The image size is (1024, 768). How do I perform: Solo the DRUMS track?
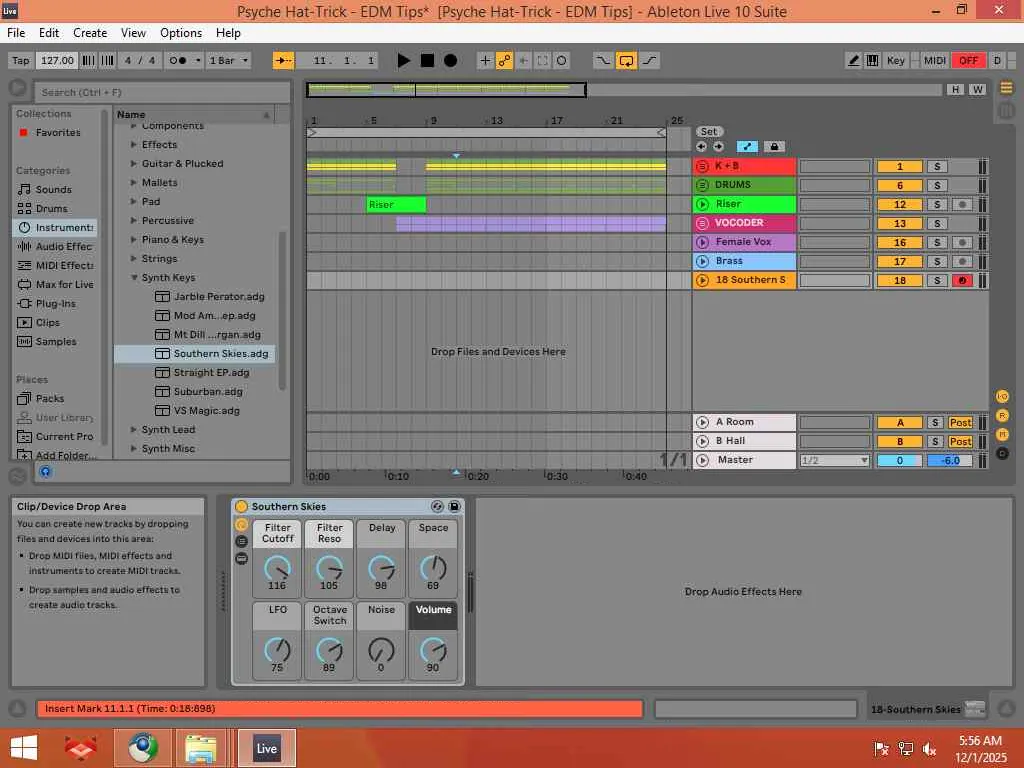click(x=936, y=185)
